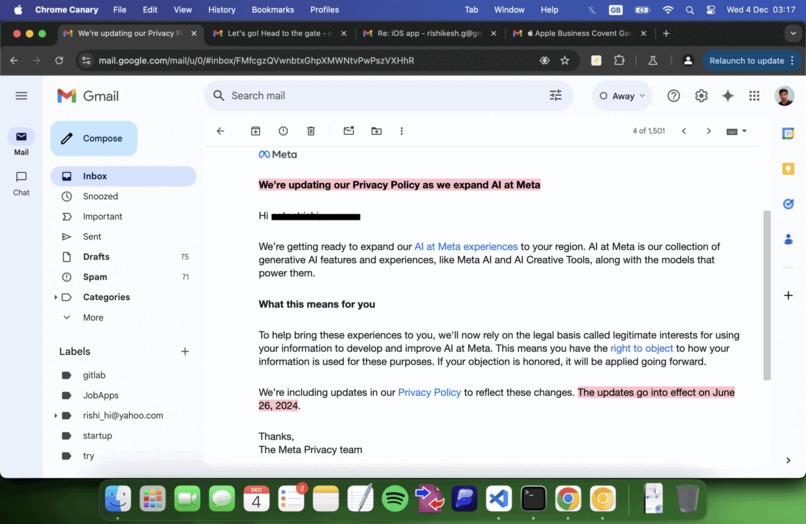
Task: Open the Snoozed folder
Action: point(123,196)
